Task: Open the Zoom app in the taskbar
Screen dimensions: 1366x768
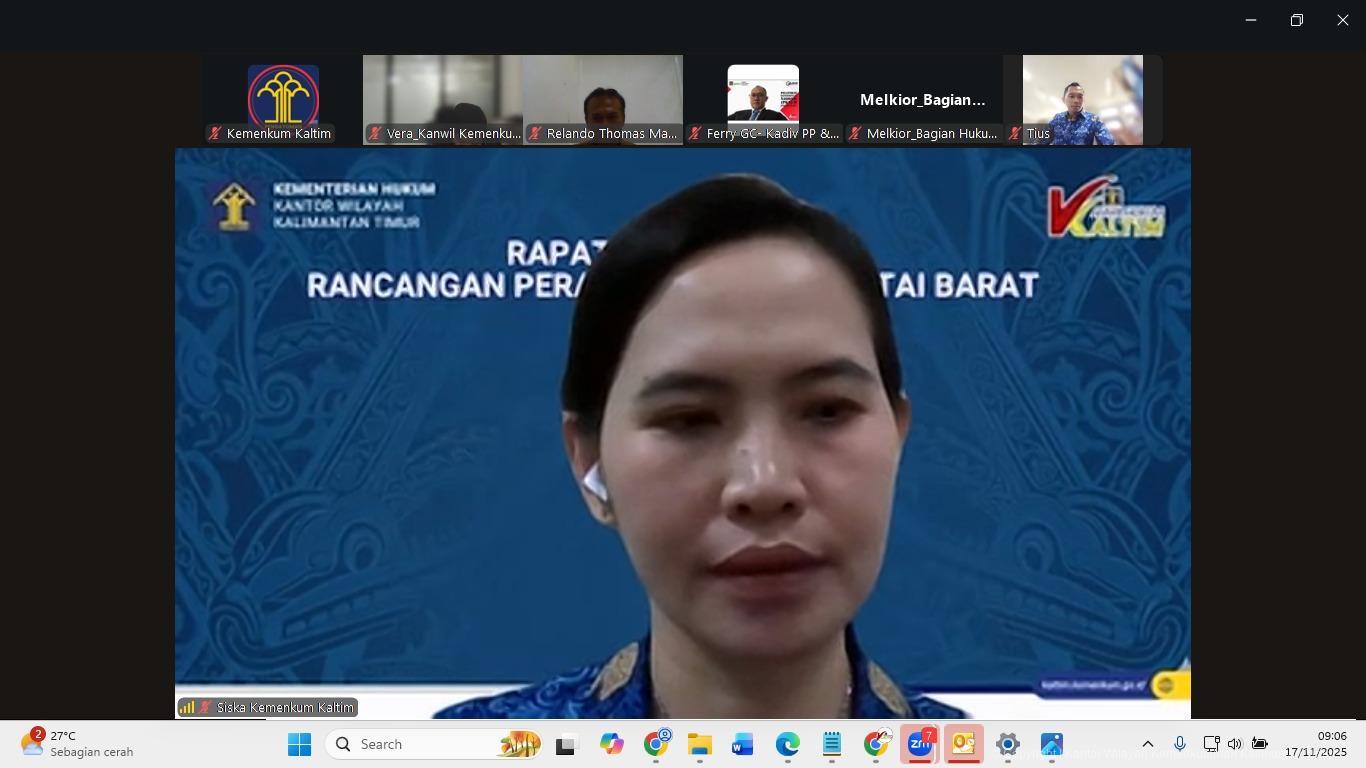Action: [919, 744]
